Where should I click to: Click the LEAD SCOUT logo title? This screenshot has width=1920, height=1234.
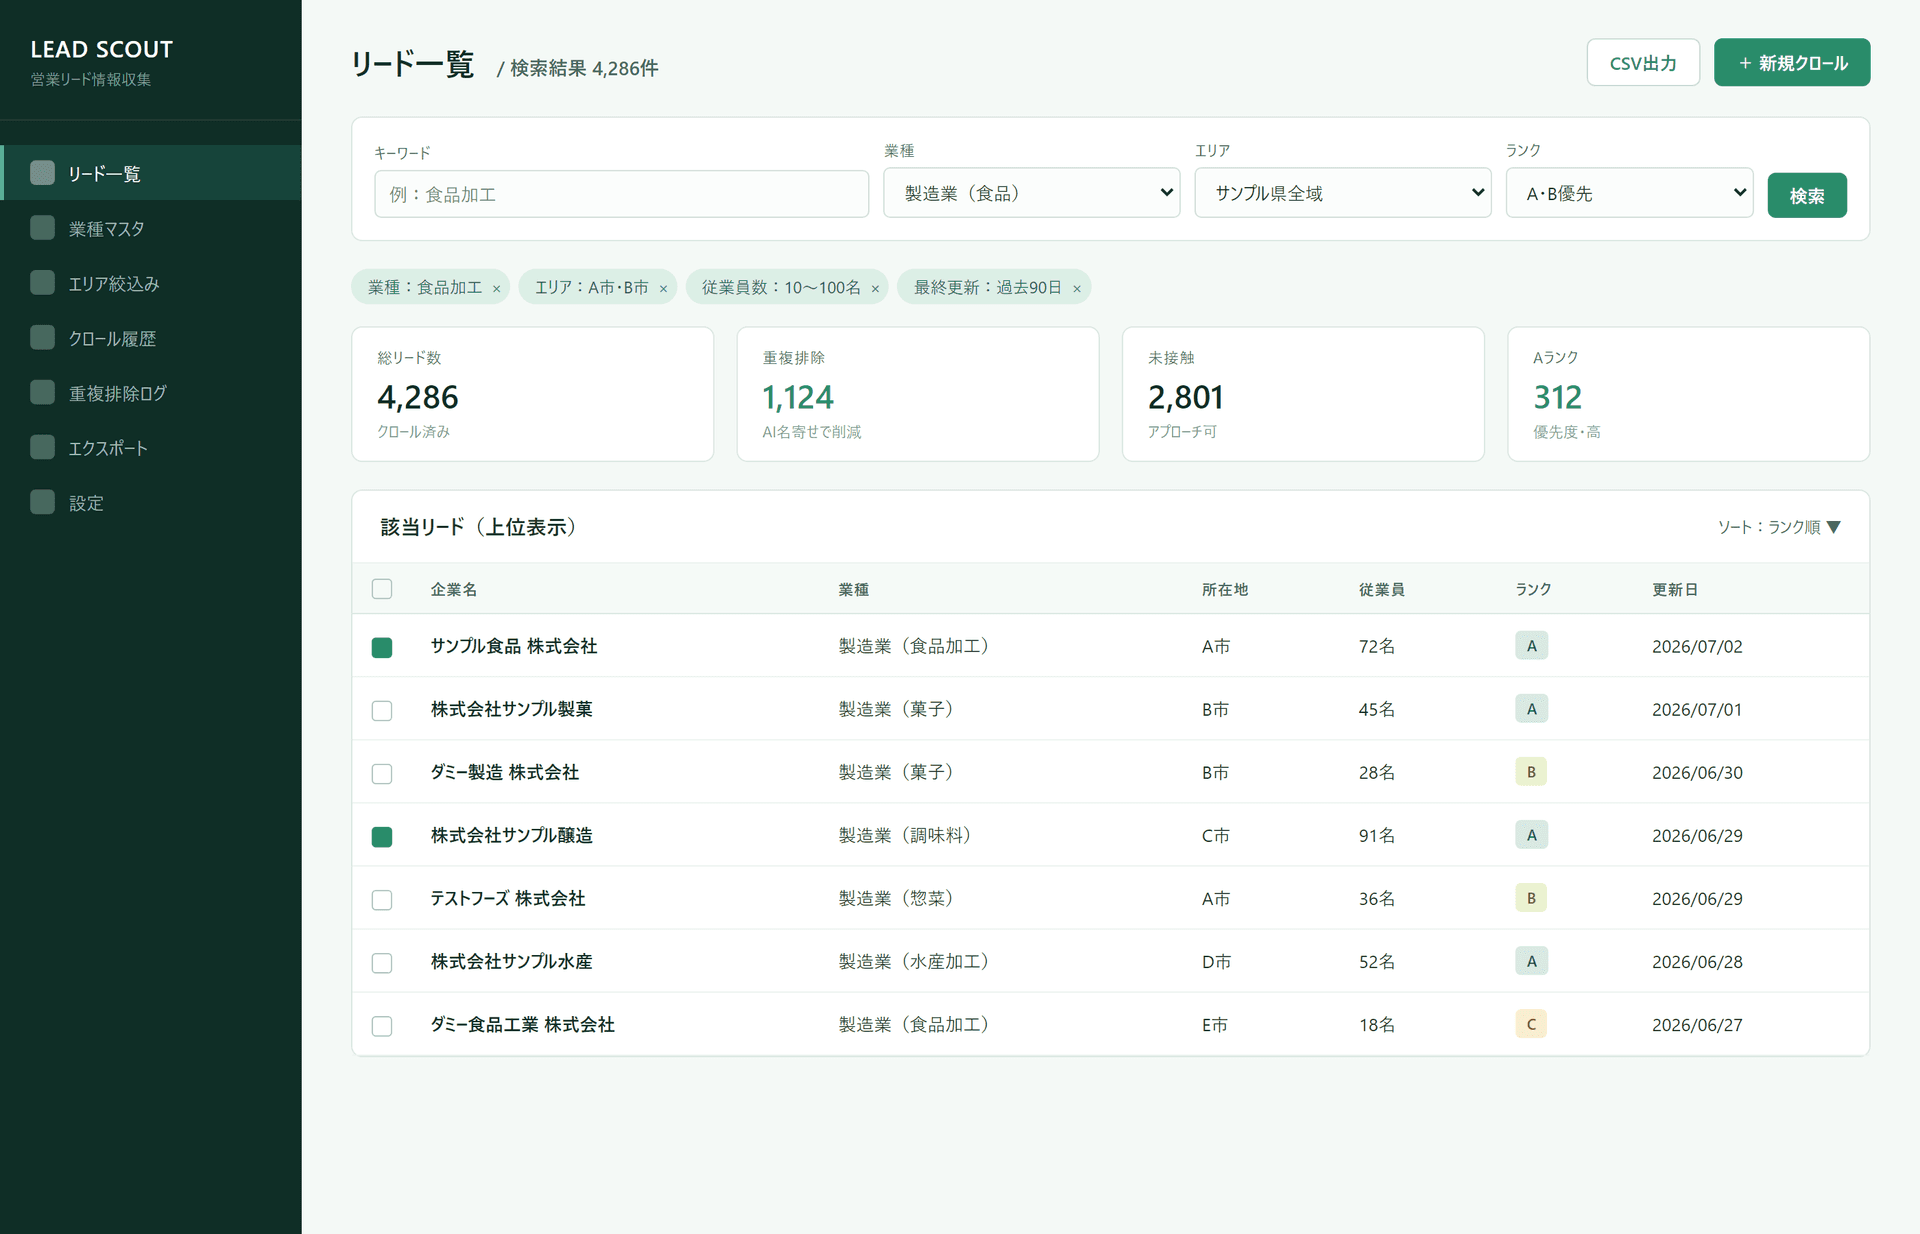click(102, 49)
